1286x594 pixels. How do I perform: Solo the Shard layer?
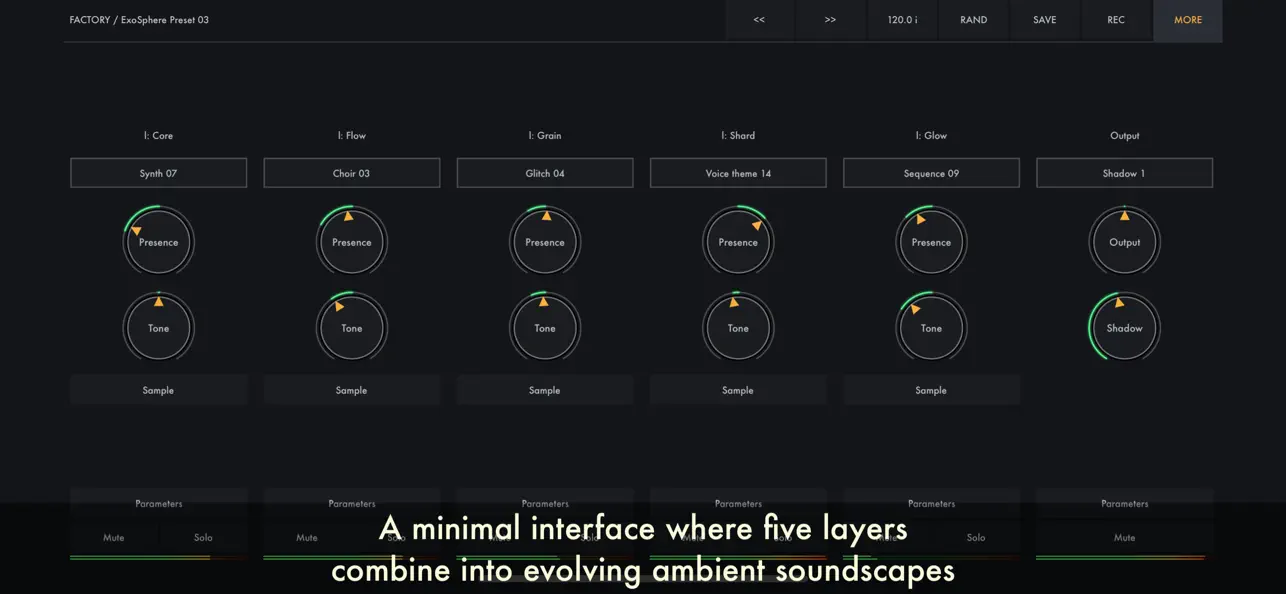click(x=783, y=537)
